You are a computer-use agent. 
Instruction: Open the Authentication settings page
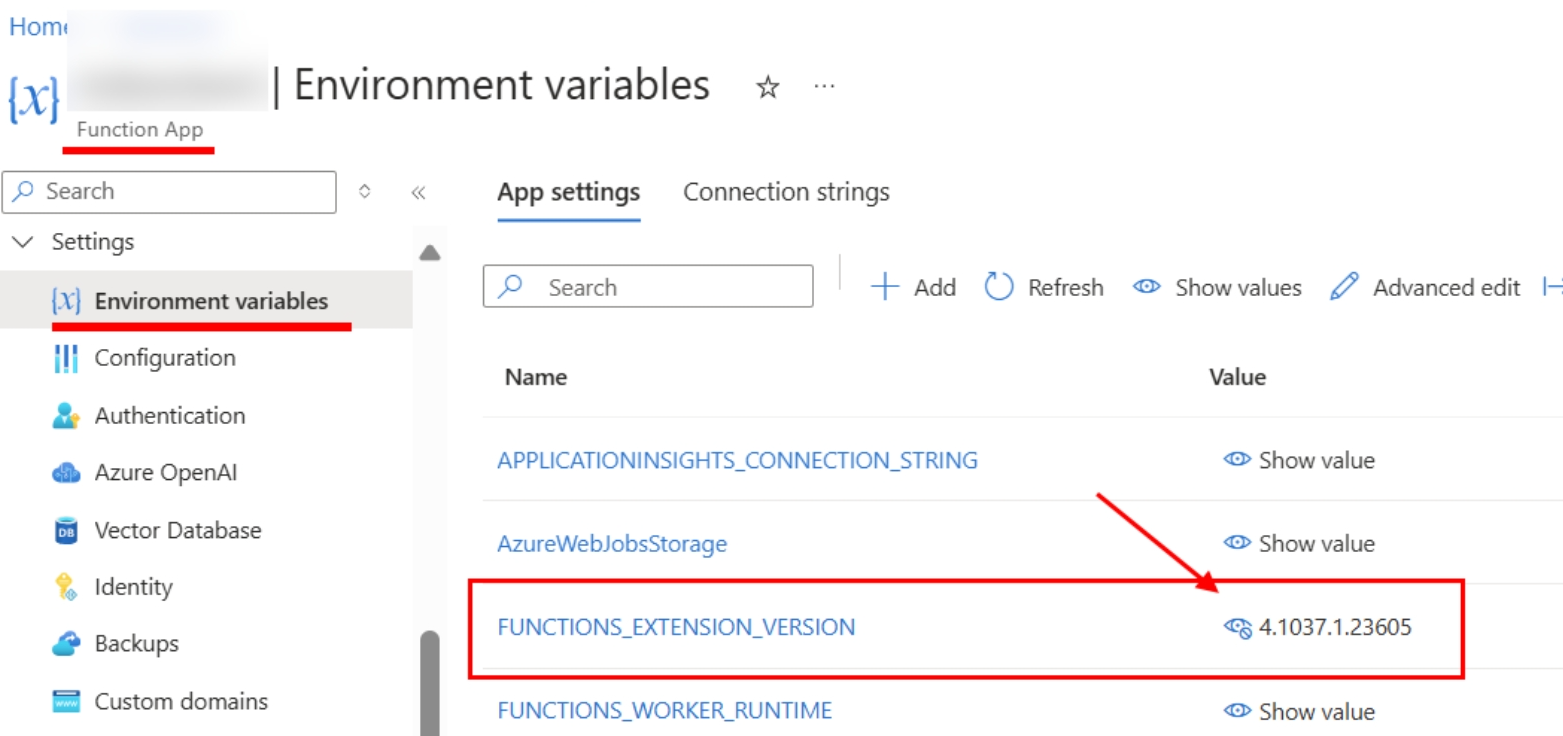(169, 415)
